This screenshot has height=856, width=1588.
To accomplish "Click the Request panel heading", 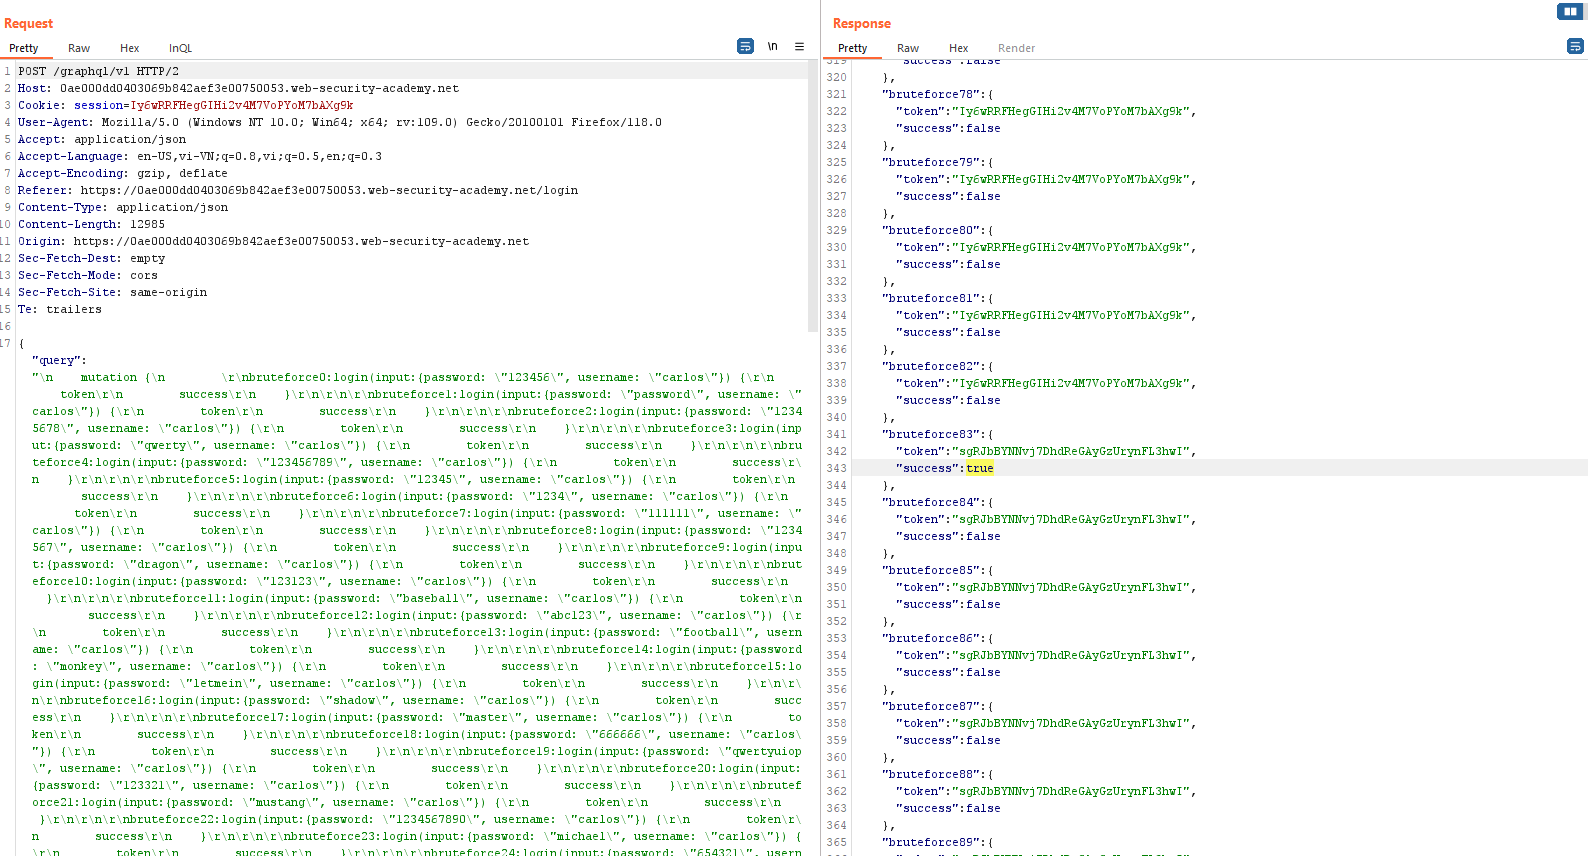I will pos(28,23).
